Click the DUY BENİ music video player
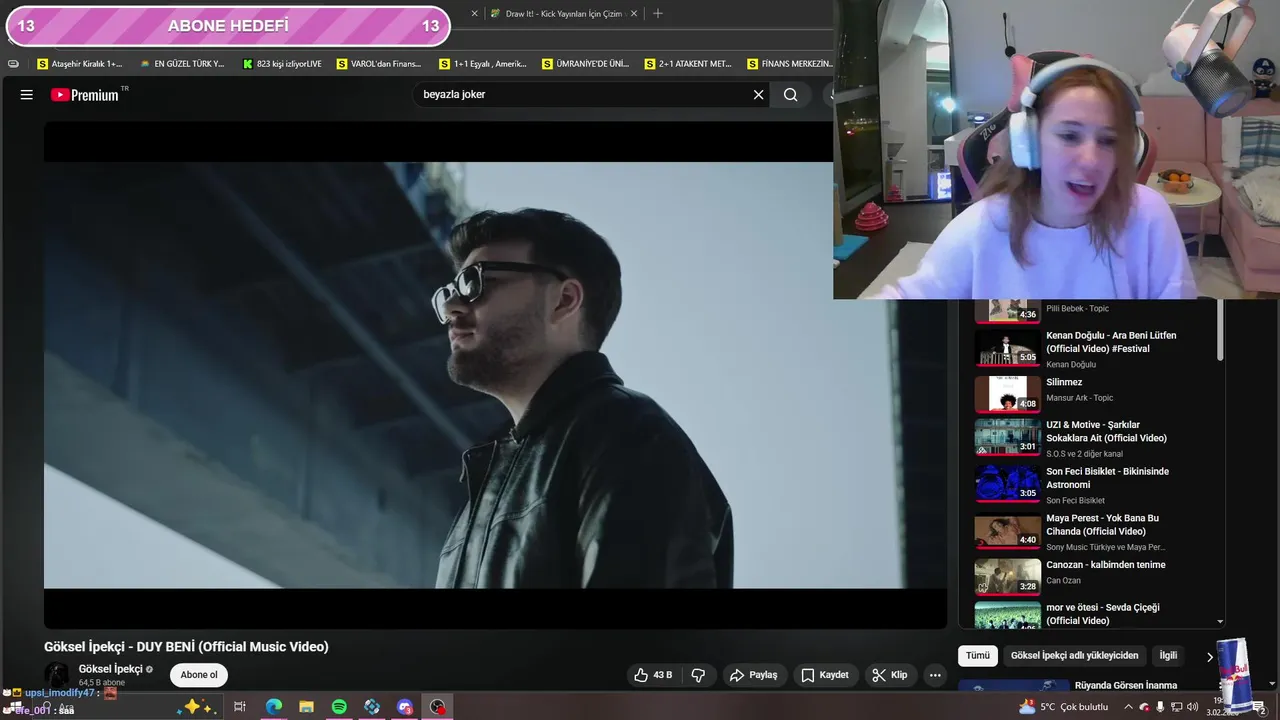Screen dimensions: 1280x720 pyautogui.click(x=495, y=375)
